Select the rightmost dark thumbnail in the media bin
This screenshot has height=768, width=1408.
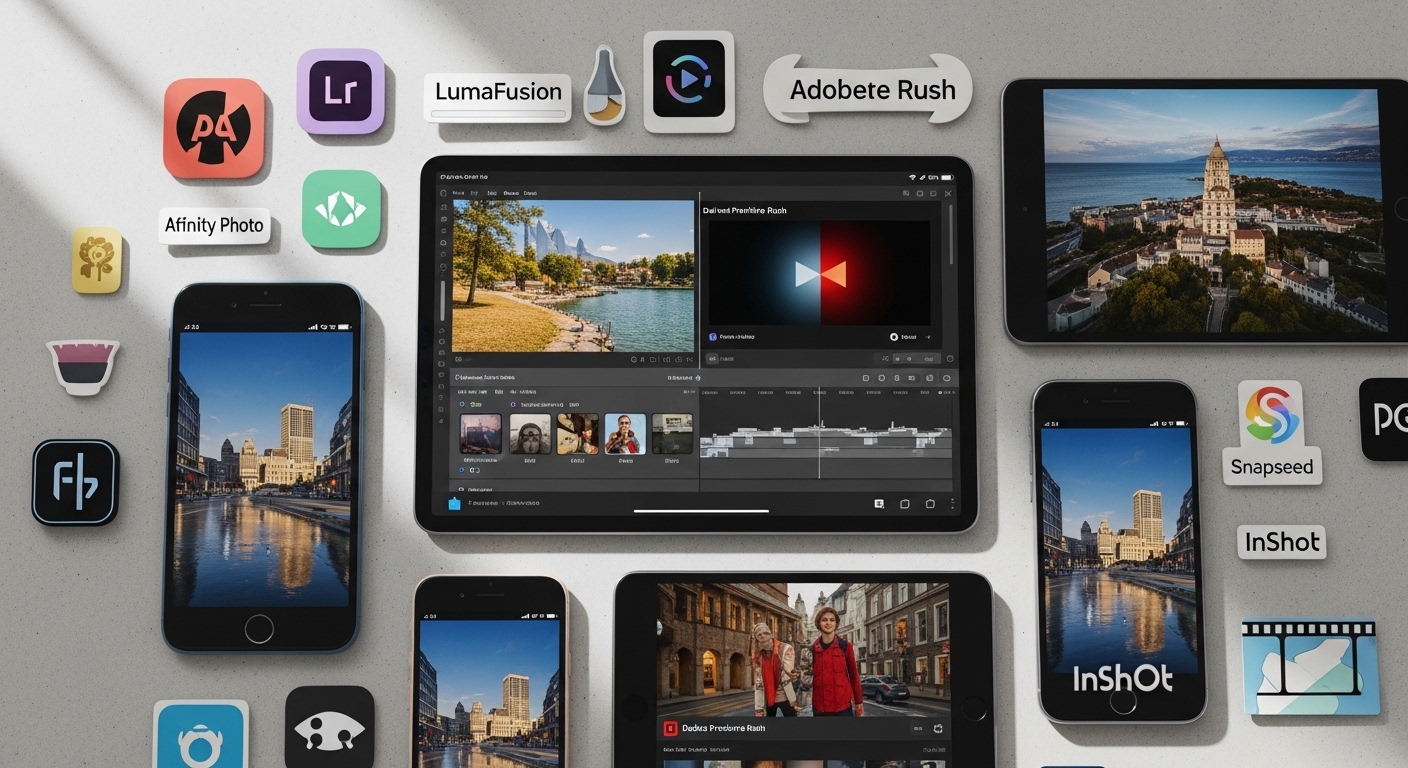point(673,434)
